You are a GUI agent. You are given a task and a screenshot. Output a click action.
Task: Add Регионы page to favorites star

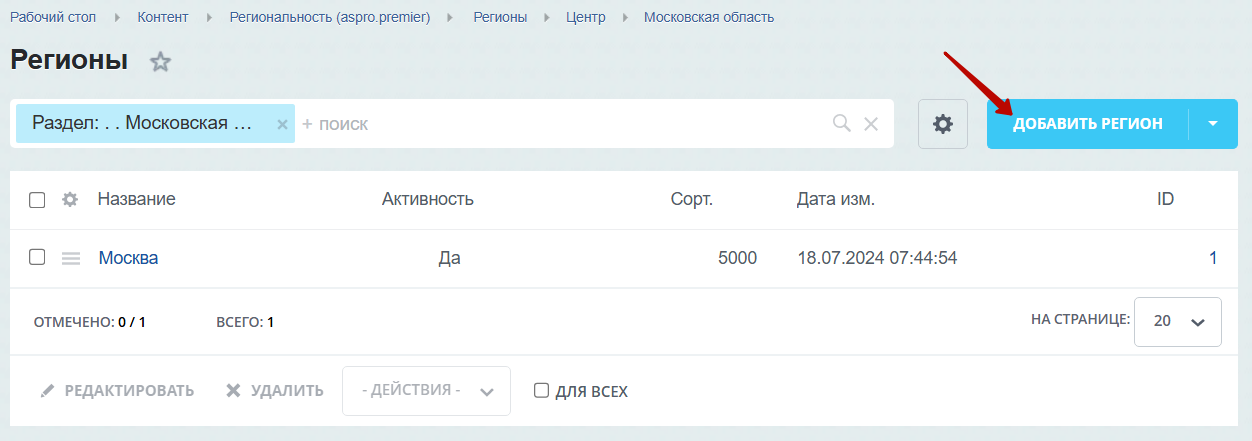tap(160, 62)
